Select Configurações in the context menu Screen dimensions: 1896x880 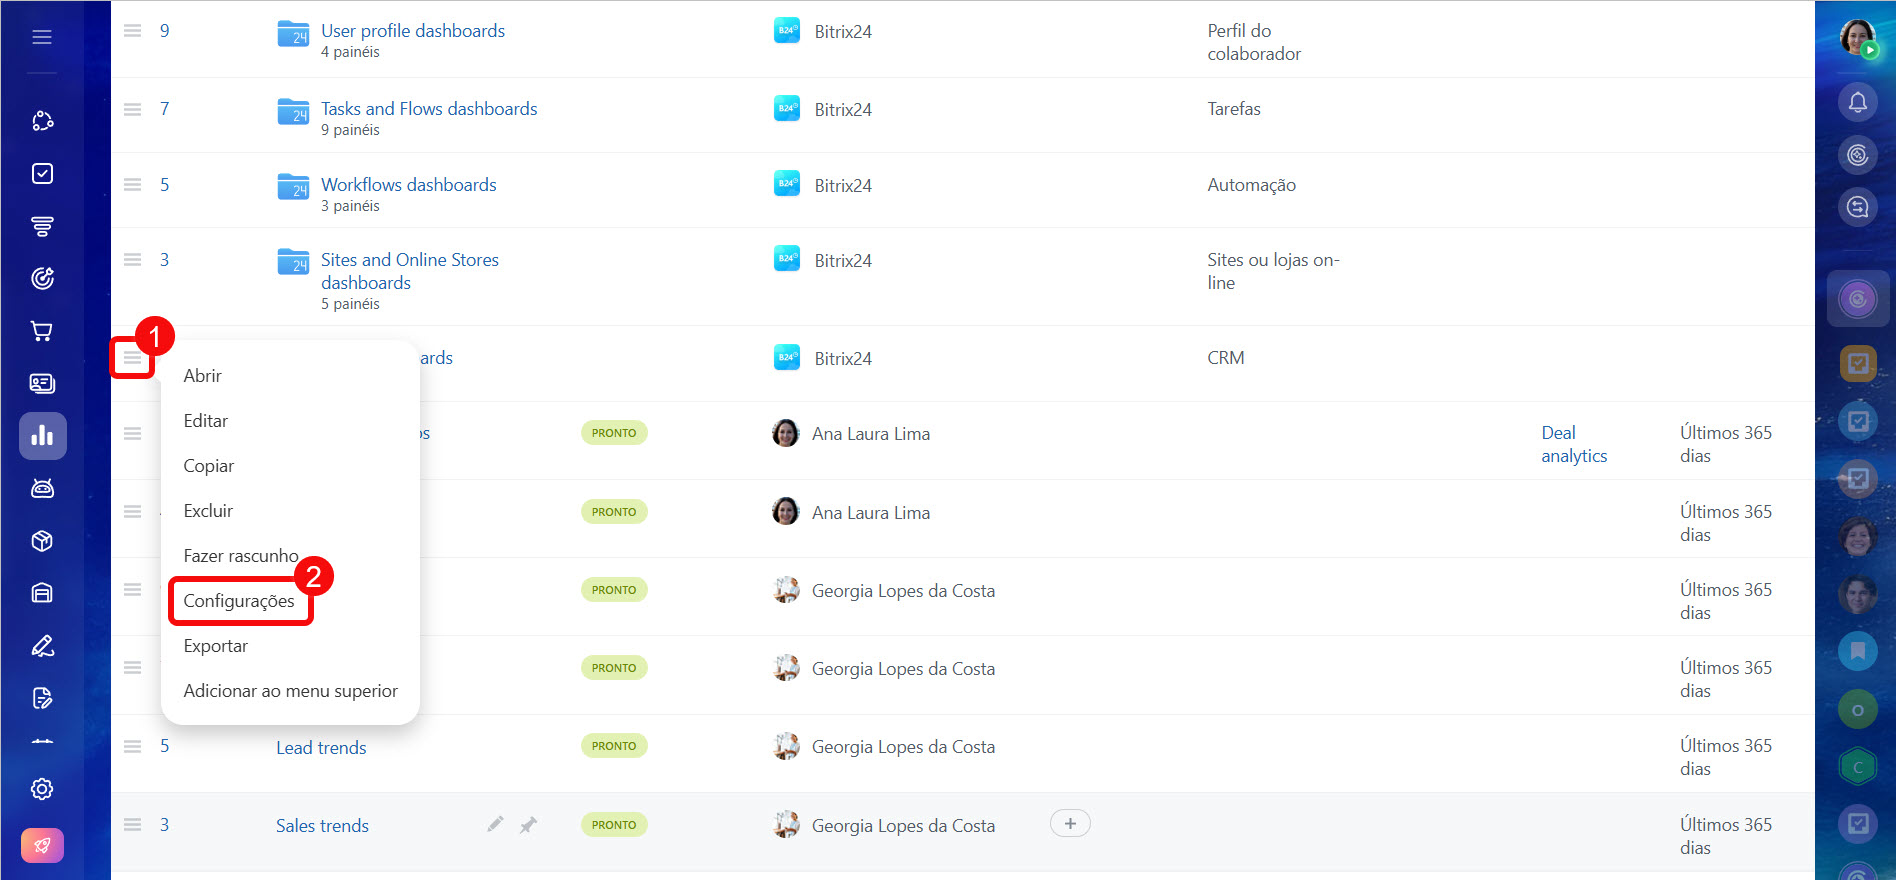239,601
